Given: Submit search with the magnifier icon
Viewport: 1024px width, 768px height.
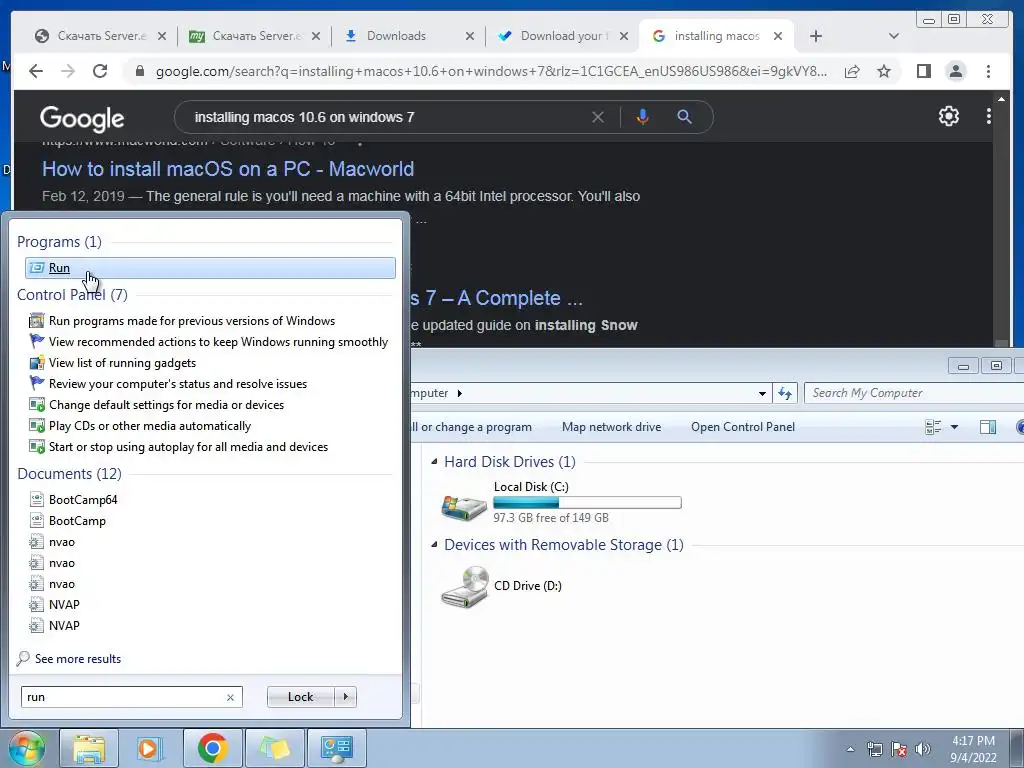Looking at the screenshot, I should tap(684, 117).
